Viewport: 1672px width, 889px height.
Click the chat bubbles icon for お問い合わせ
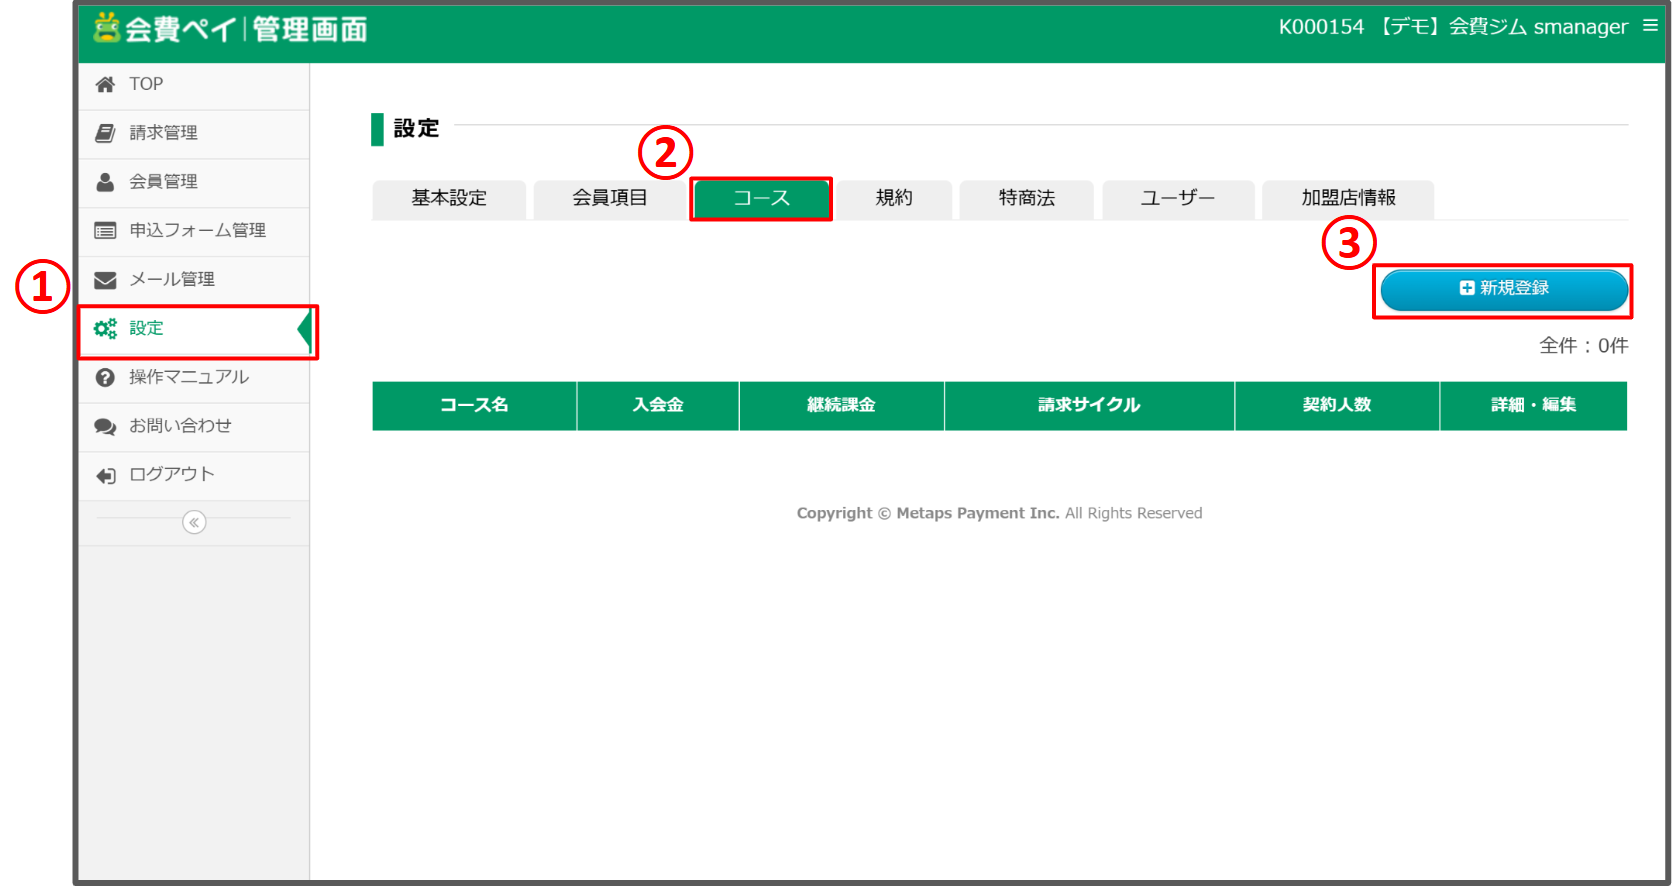pyautogui.click(x=105, y=427)
